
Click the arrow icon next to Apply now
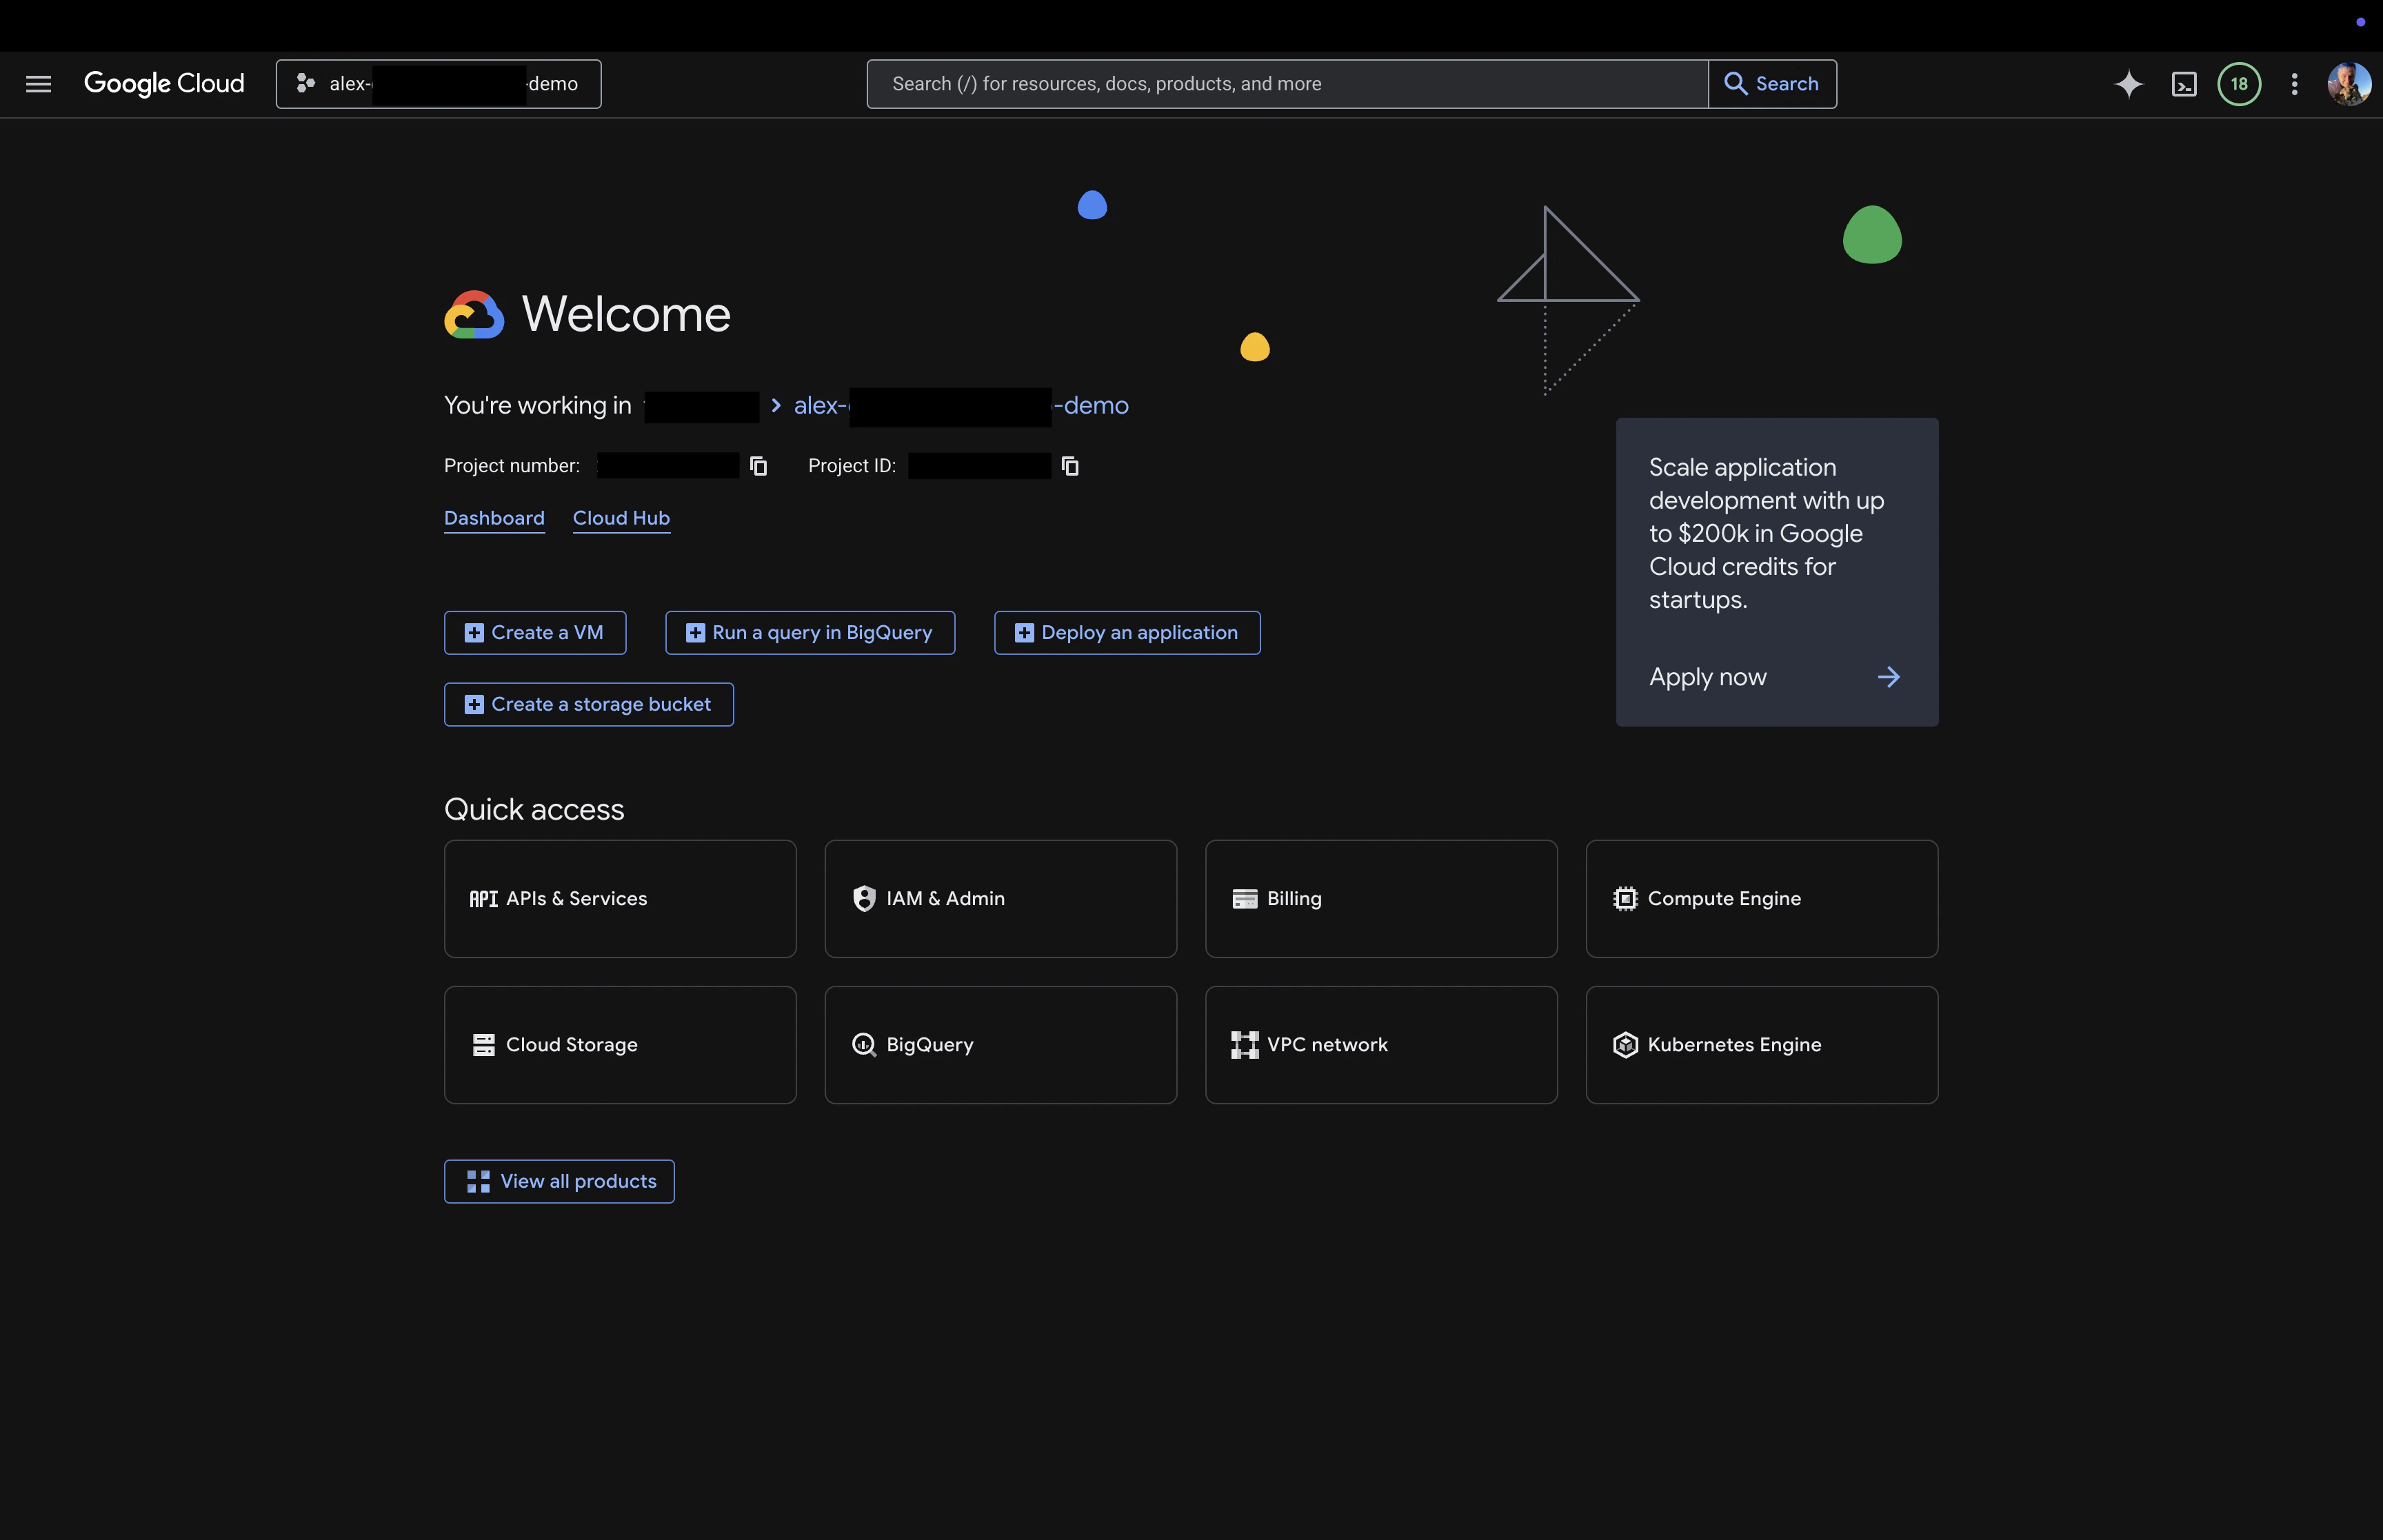tap(1888, 677)
